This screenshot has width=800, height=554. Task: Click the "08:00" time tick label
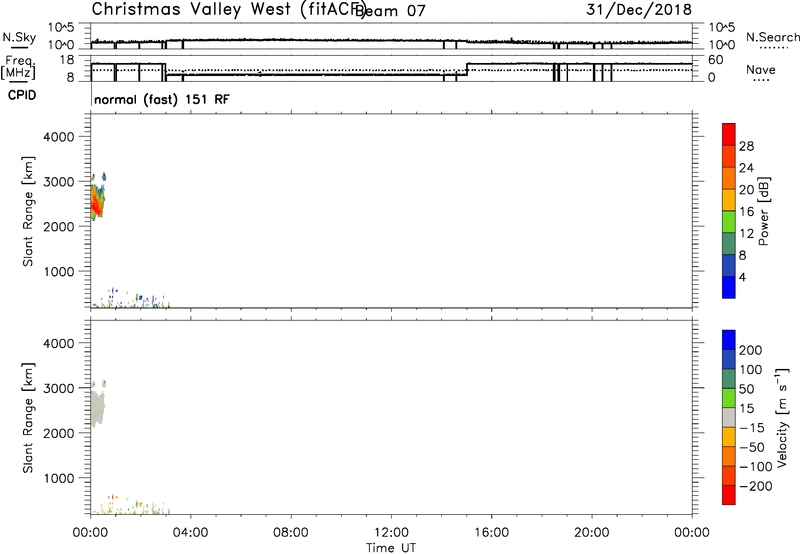click(x=291, y=533)
